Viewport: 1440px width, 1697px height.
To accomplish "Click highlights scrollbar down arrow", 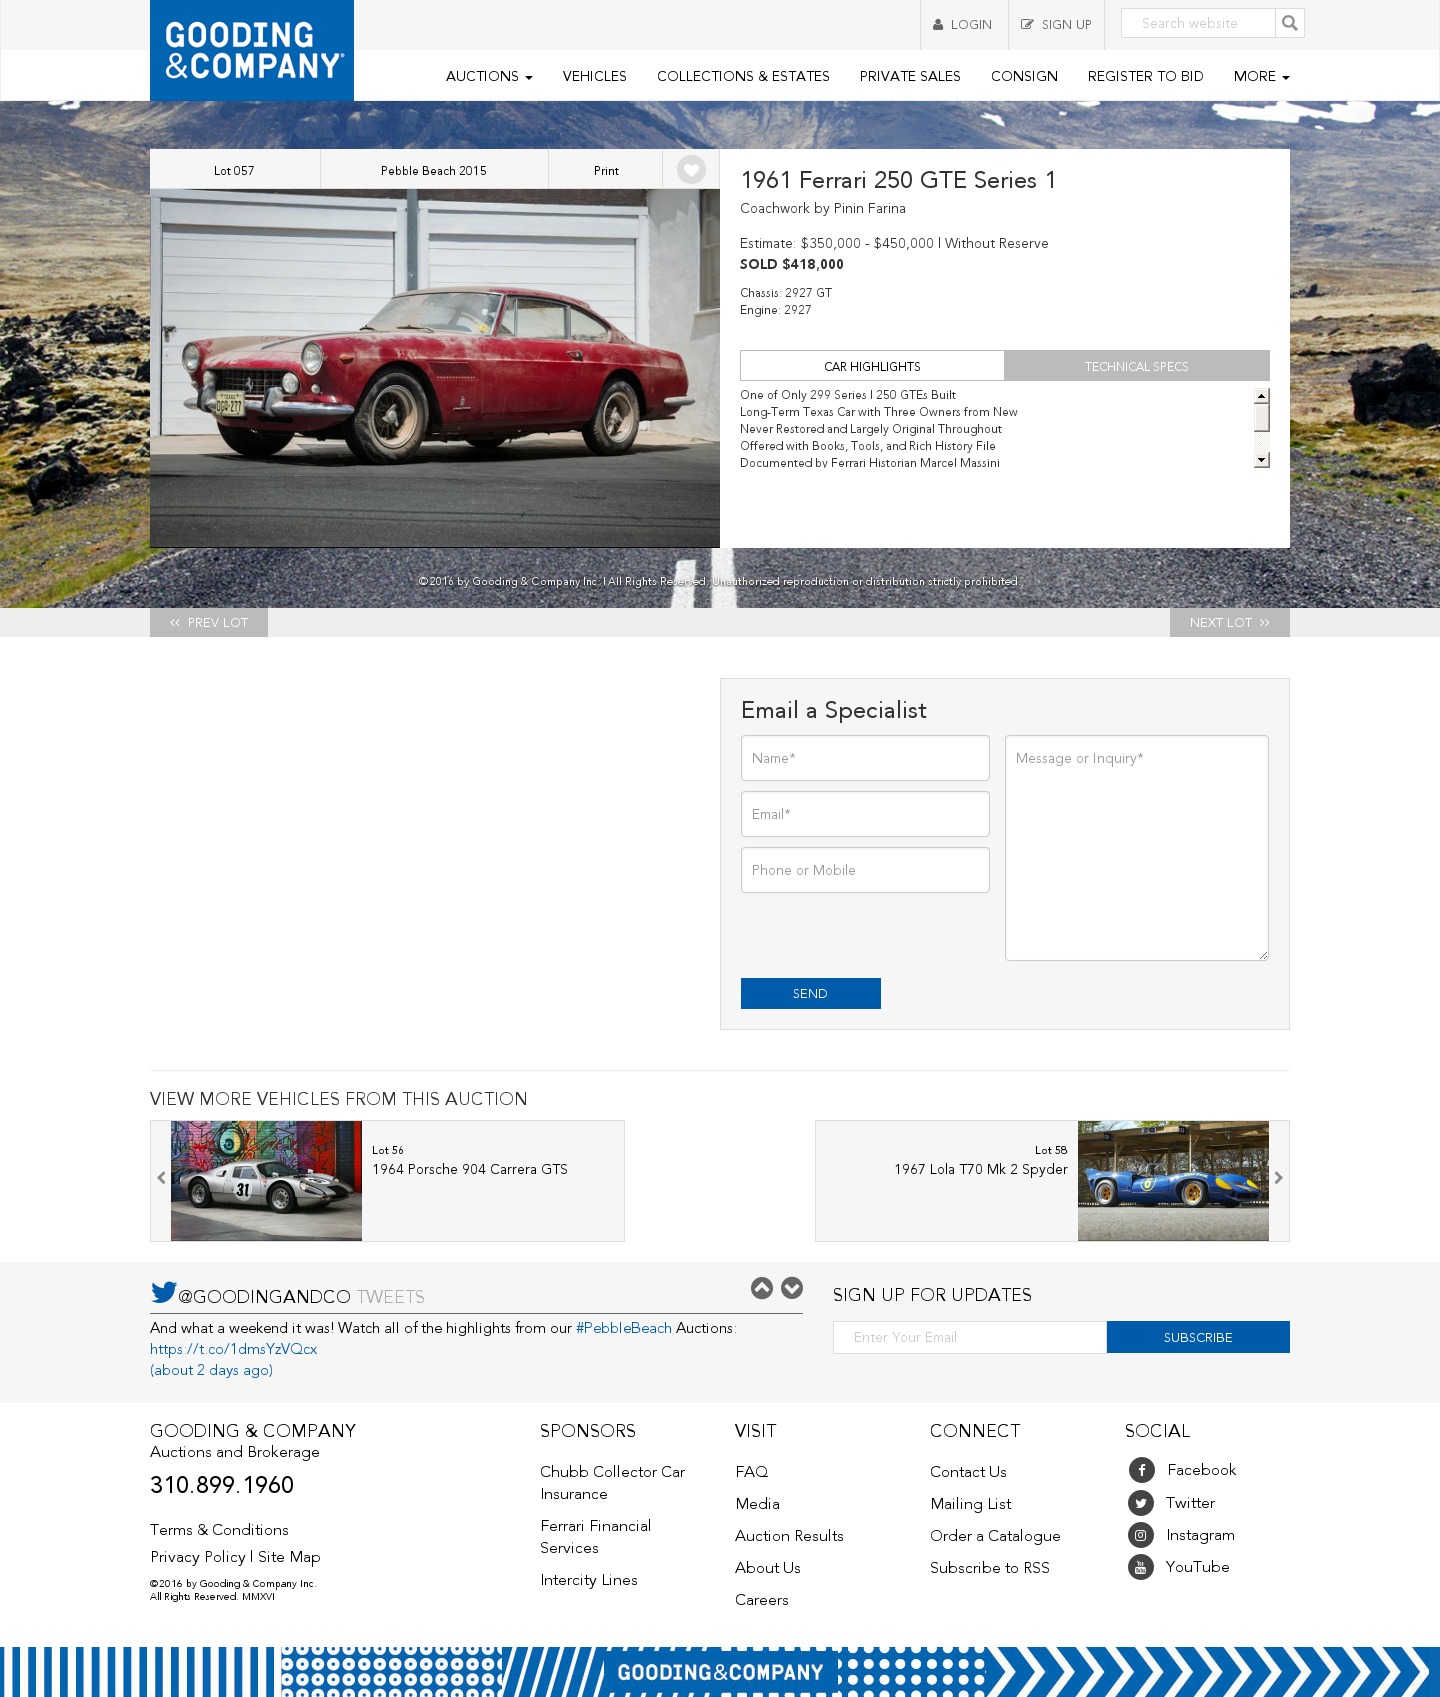I will click(x=1262, y=460).
